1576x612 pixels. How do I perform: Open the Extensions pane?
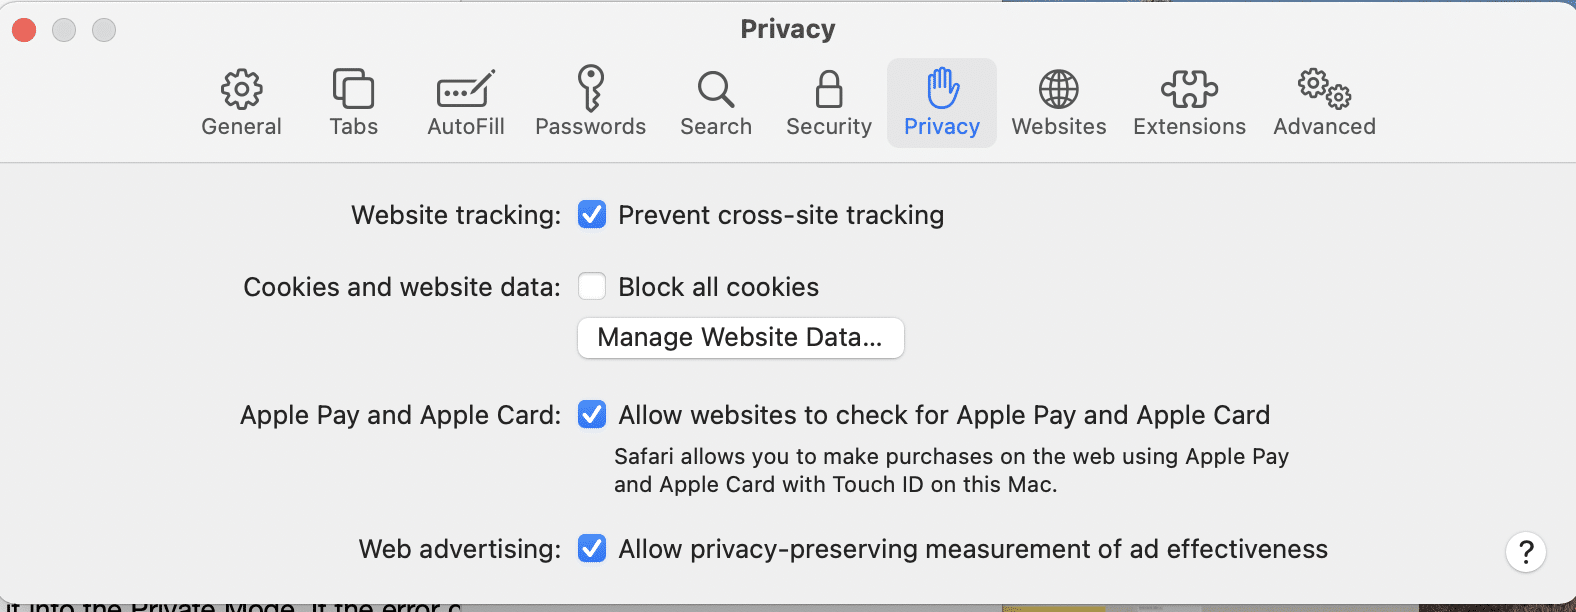click(1188, 100)
